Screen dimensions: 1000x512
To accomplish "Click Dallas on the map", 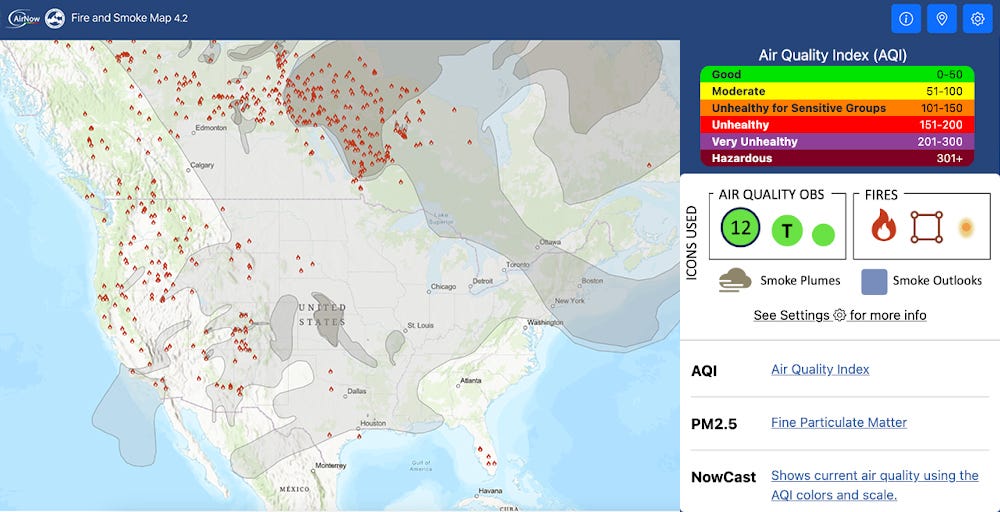I will [x=356, y=391].
